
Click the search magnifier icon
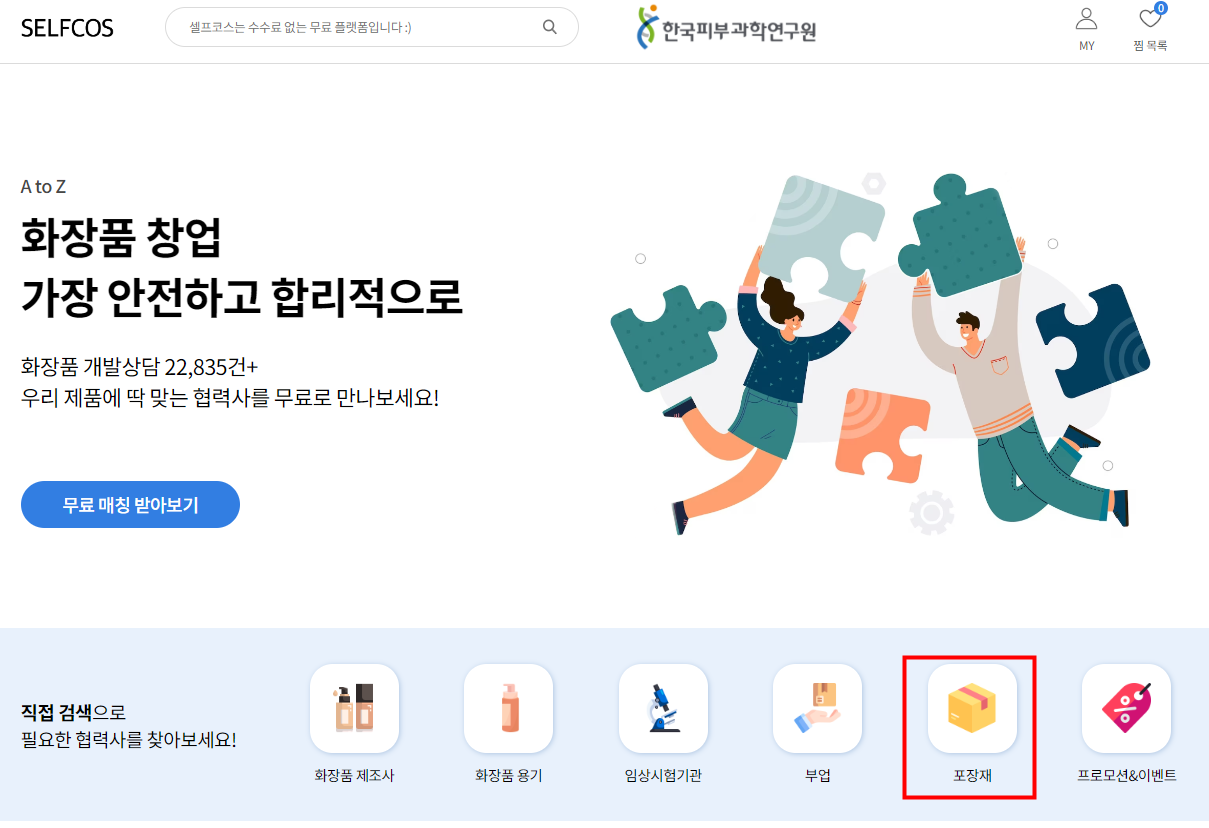click(x=550, y=27)
